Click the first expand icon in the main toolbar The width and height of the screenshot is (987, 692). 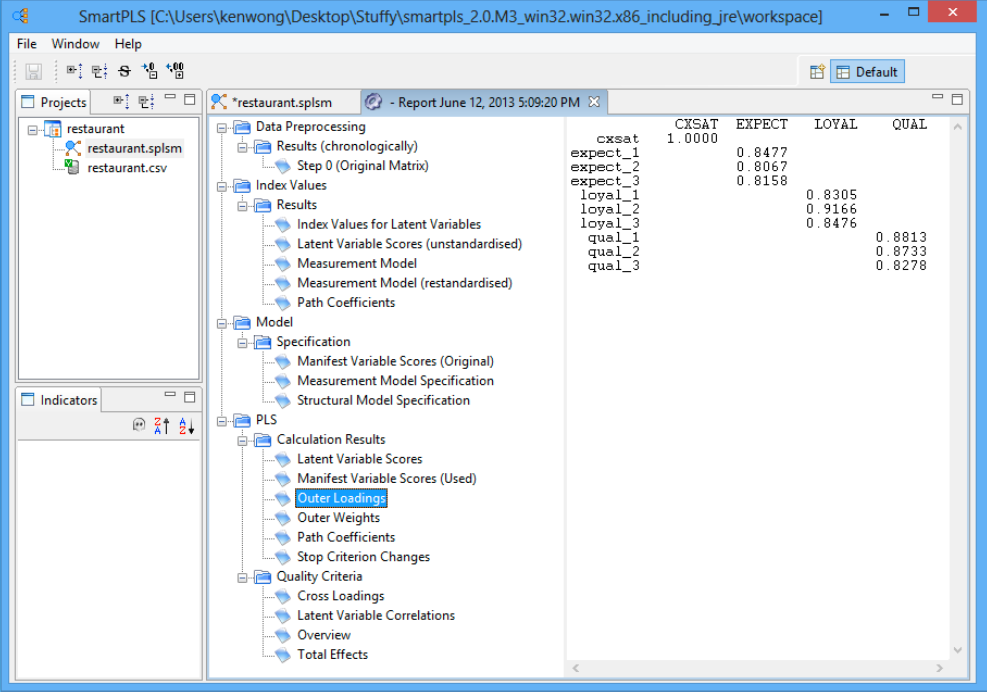coord(73,71)
